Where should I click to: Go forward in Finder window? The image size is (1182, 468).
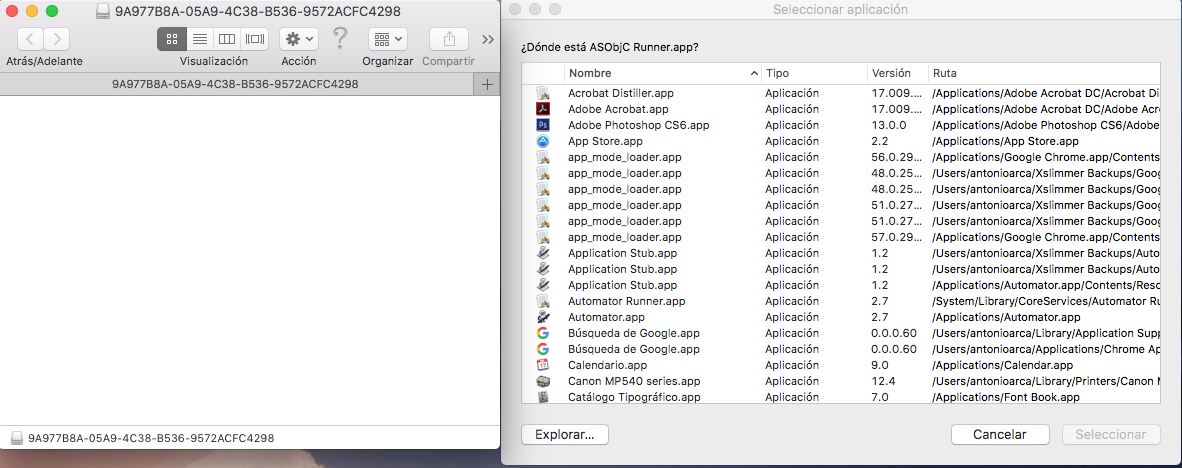57,39
